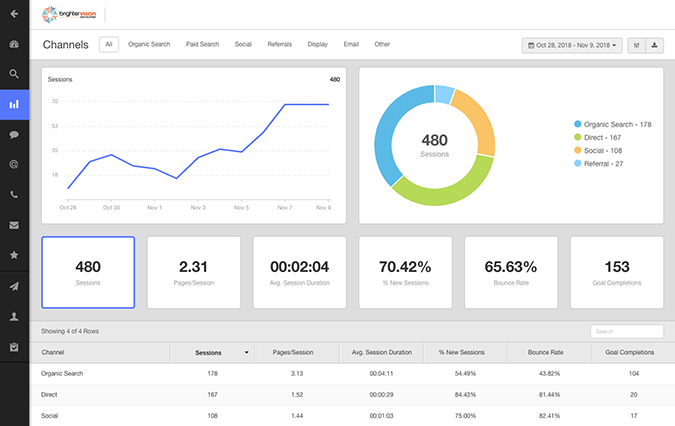Click the Sessions column sort arrow

(x=247, y=353)
